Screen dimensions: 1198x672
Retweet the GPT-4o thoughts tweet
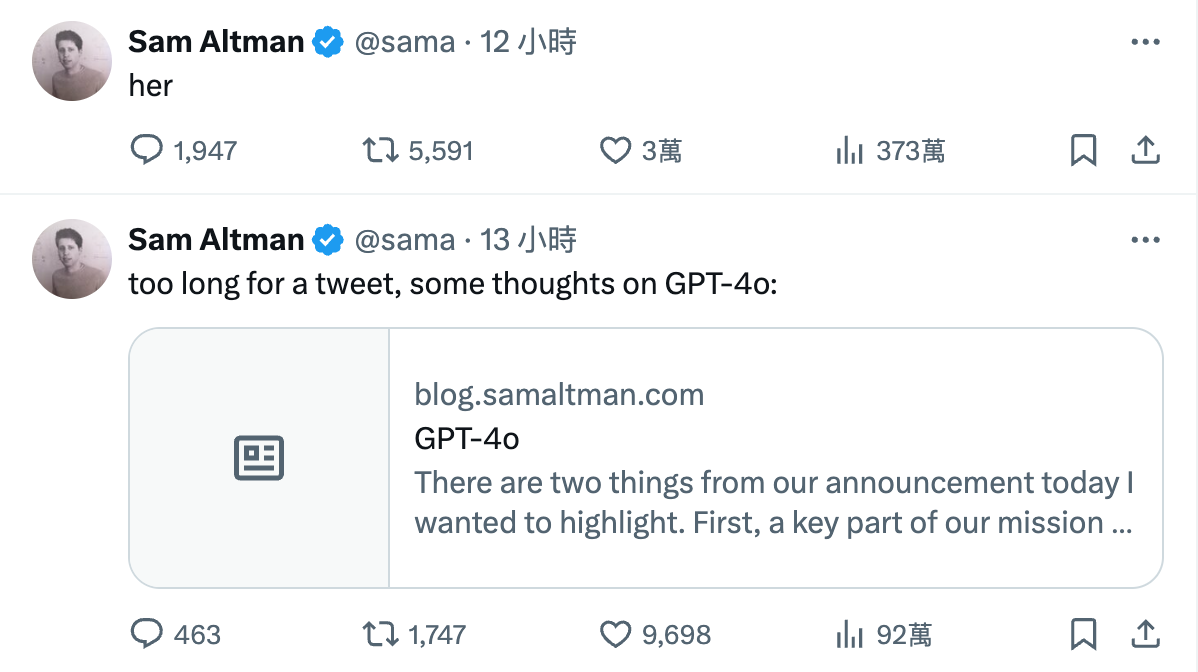378,634
